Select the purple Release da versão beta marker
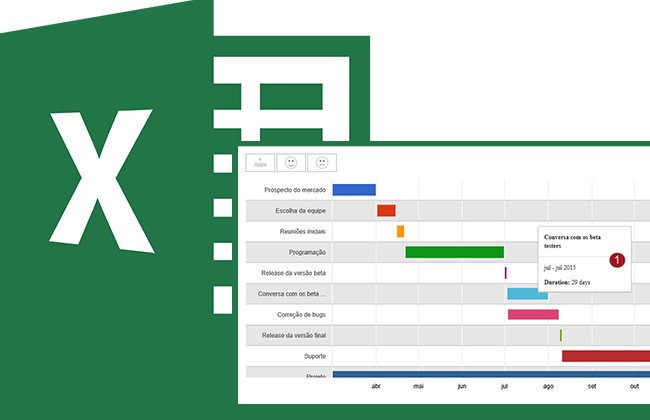This screenshot has width=650, height=420. pyautogui.click(x=505, y=273)
